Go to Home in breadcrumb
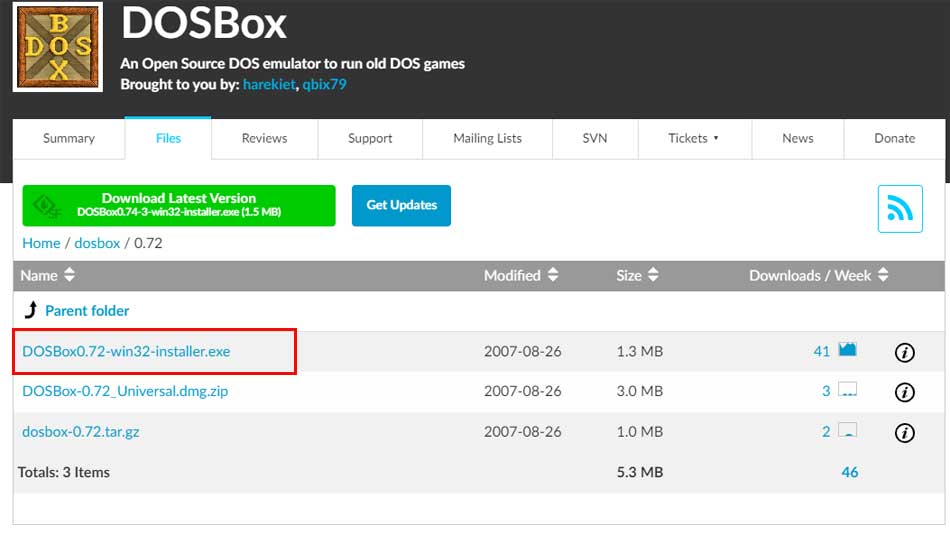Screen dimensions: 950x535 pos(41,243)
